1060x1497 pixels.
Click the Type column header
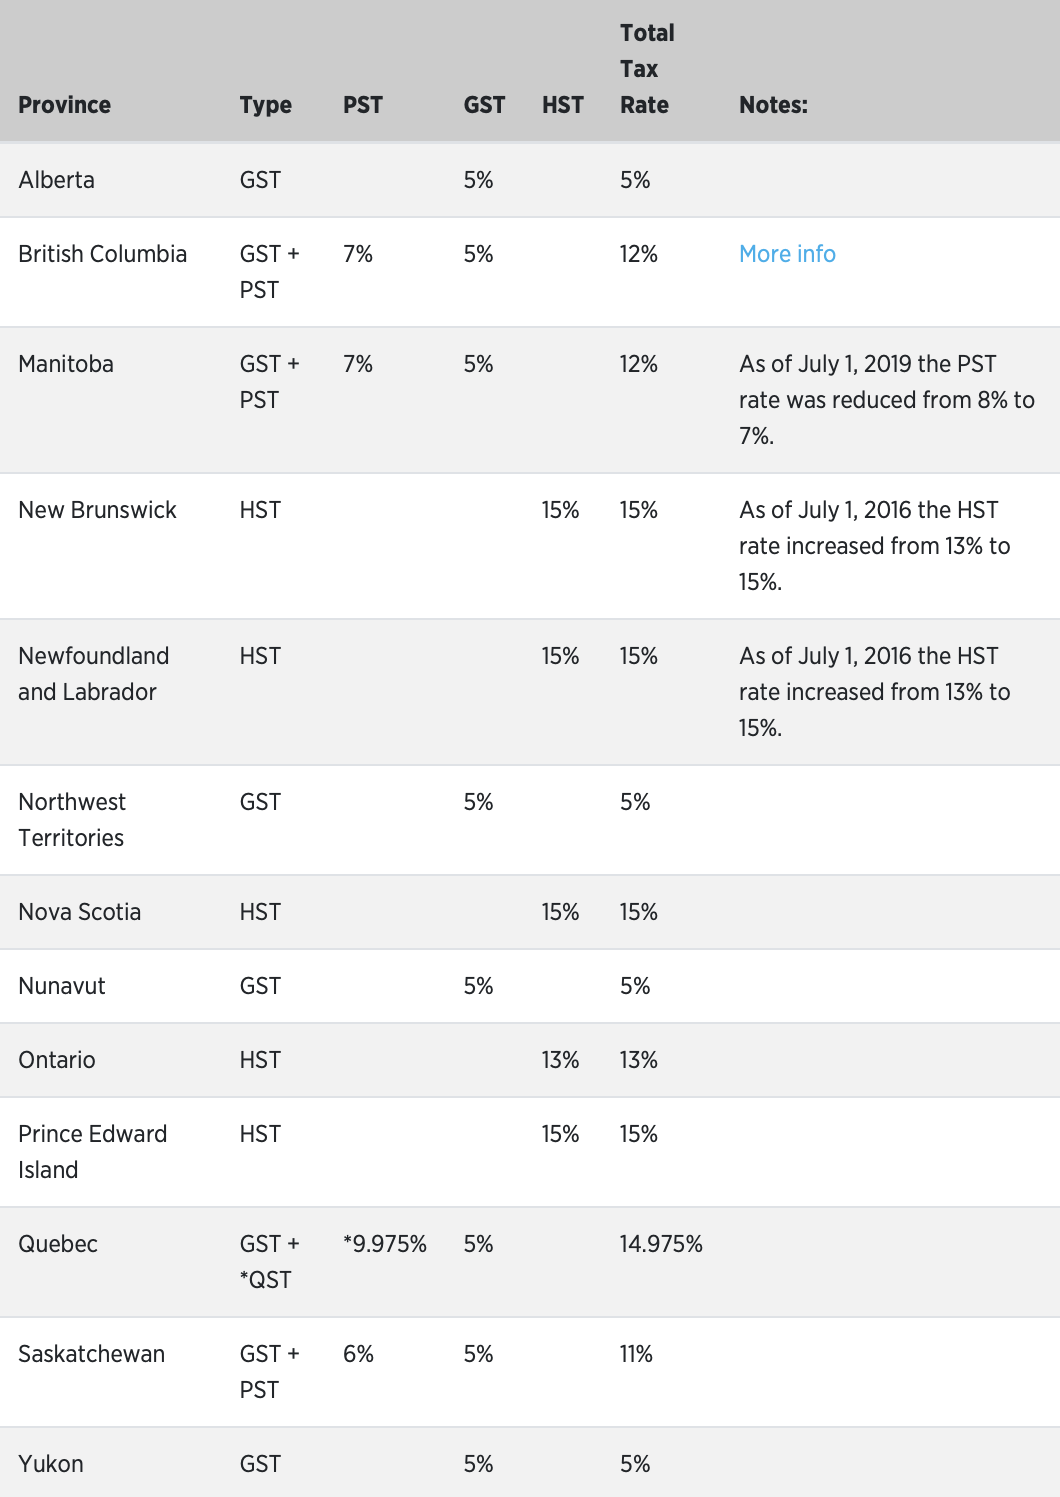(266, 105)
